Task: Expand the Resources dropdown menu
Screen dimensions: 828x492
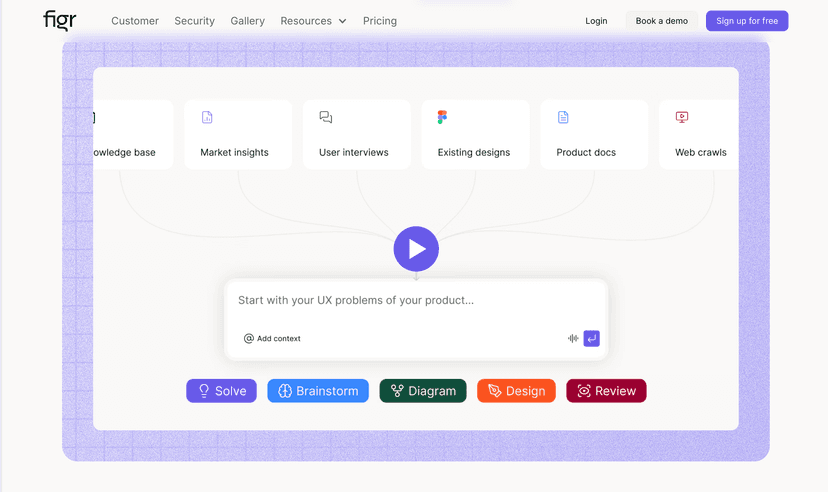Action: pos(313,21)
